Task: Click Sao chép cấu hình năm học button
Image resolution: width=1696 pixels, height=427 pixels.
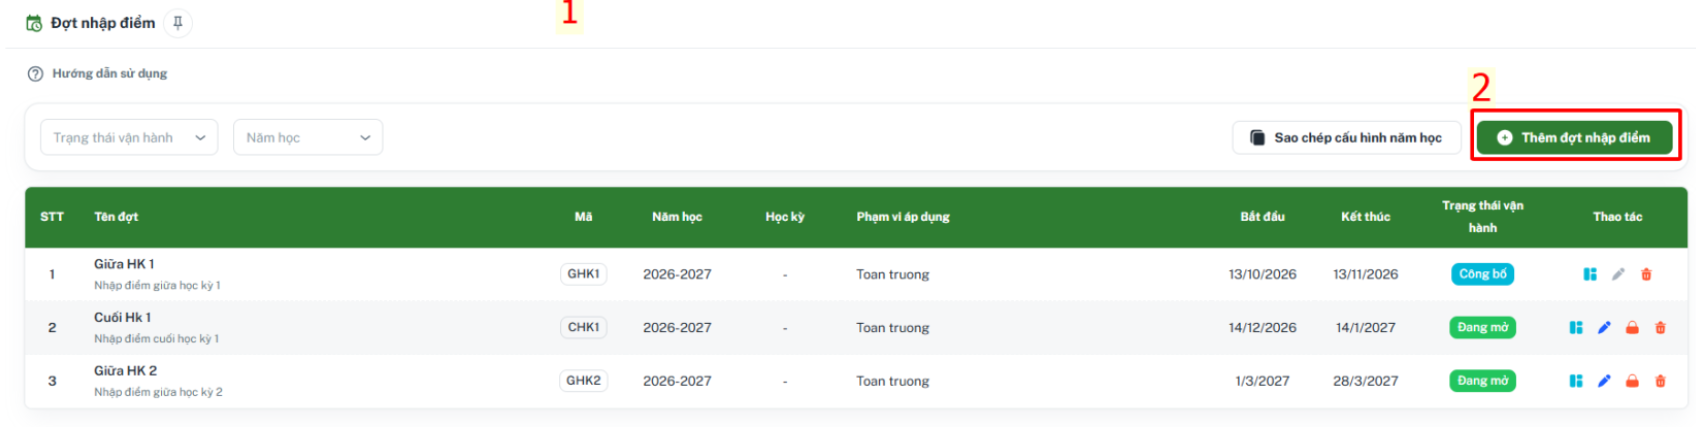Action: click(1346, 138)
